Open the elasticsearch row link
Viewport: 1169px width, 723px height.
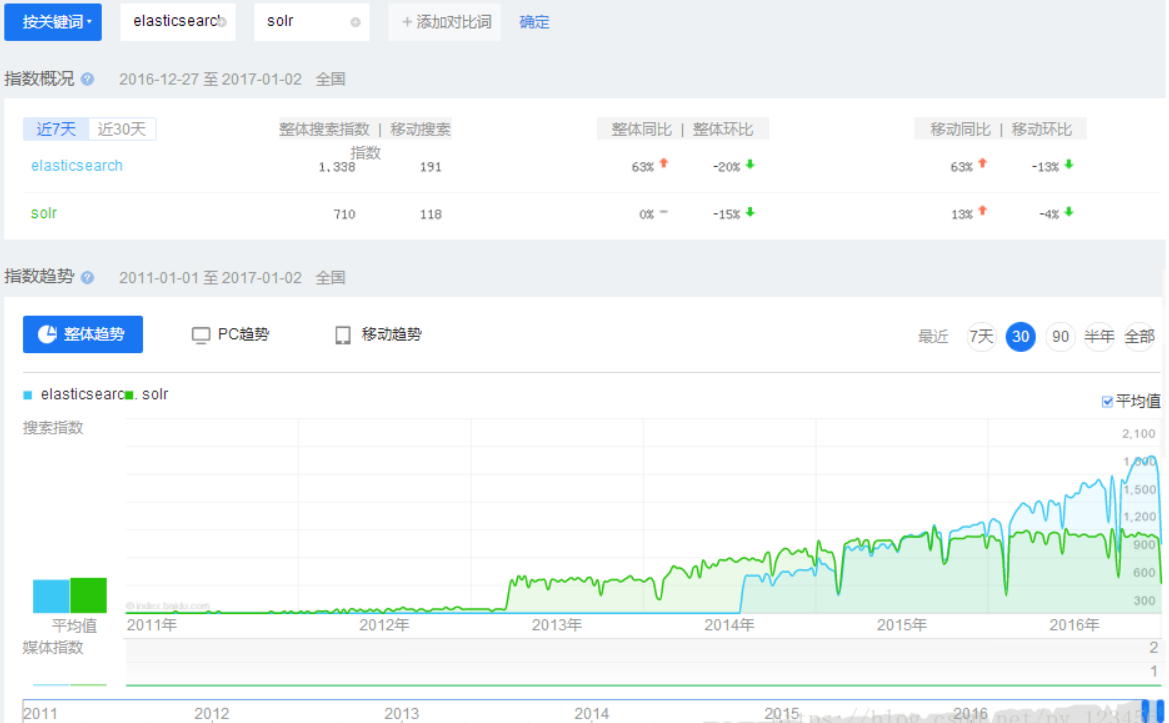[77, 165]
